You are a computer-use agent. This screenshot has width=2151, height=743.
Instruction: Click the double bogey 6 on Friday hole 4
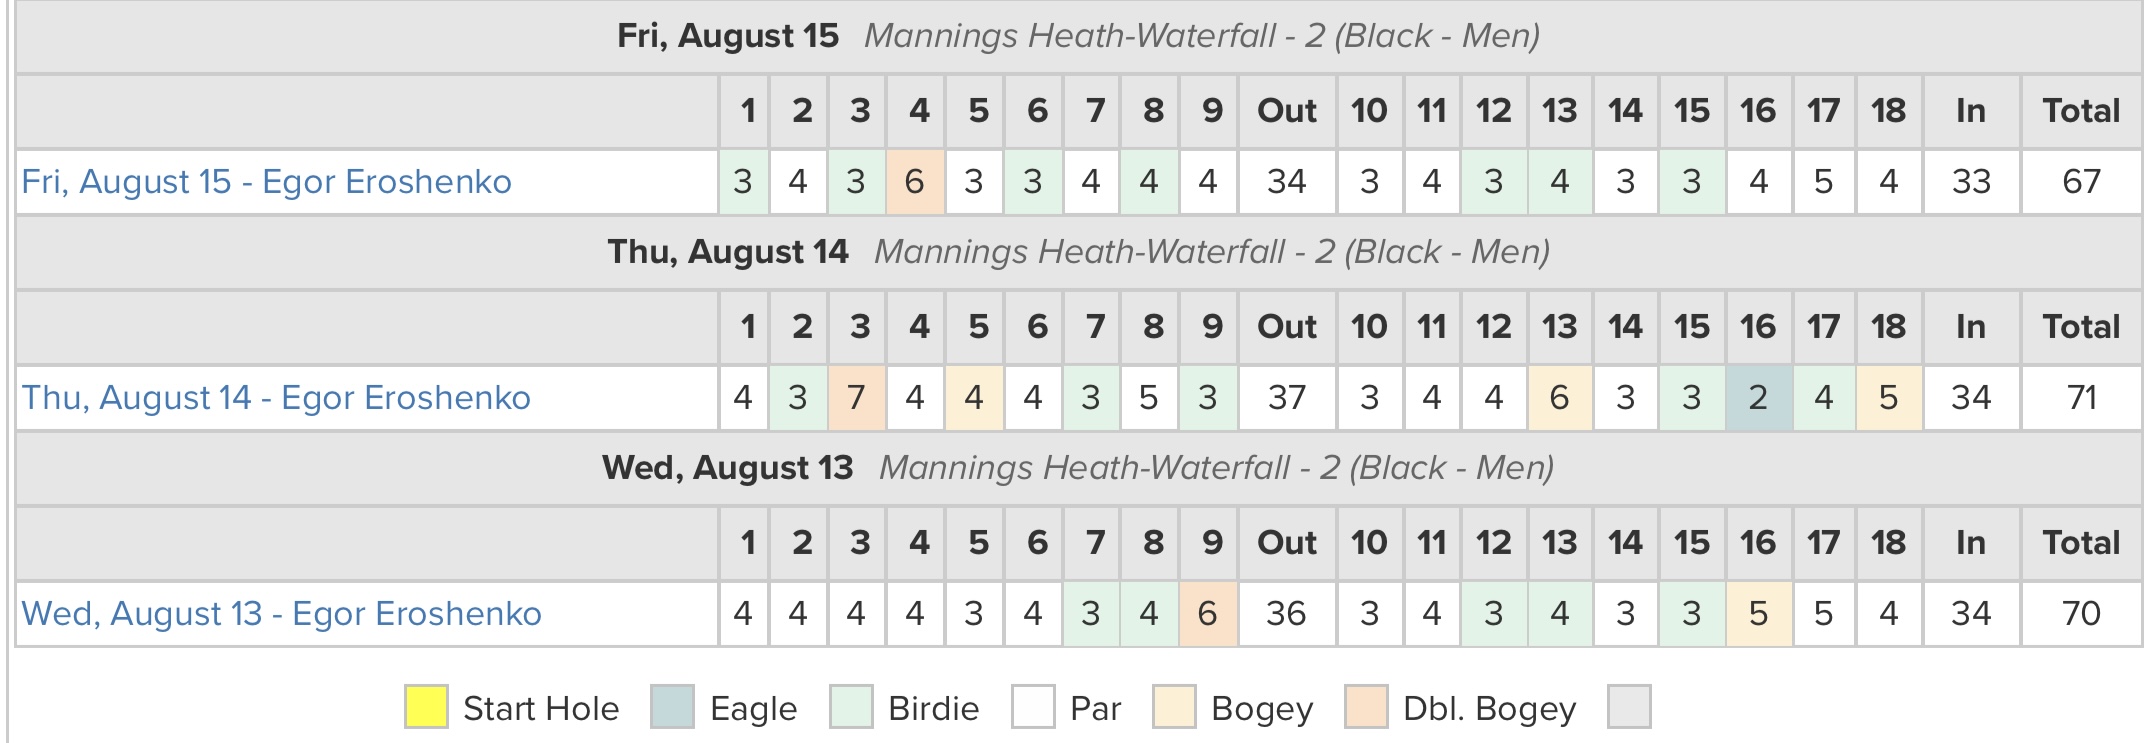(915, 182)
